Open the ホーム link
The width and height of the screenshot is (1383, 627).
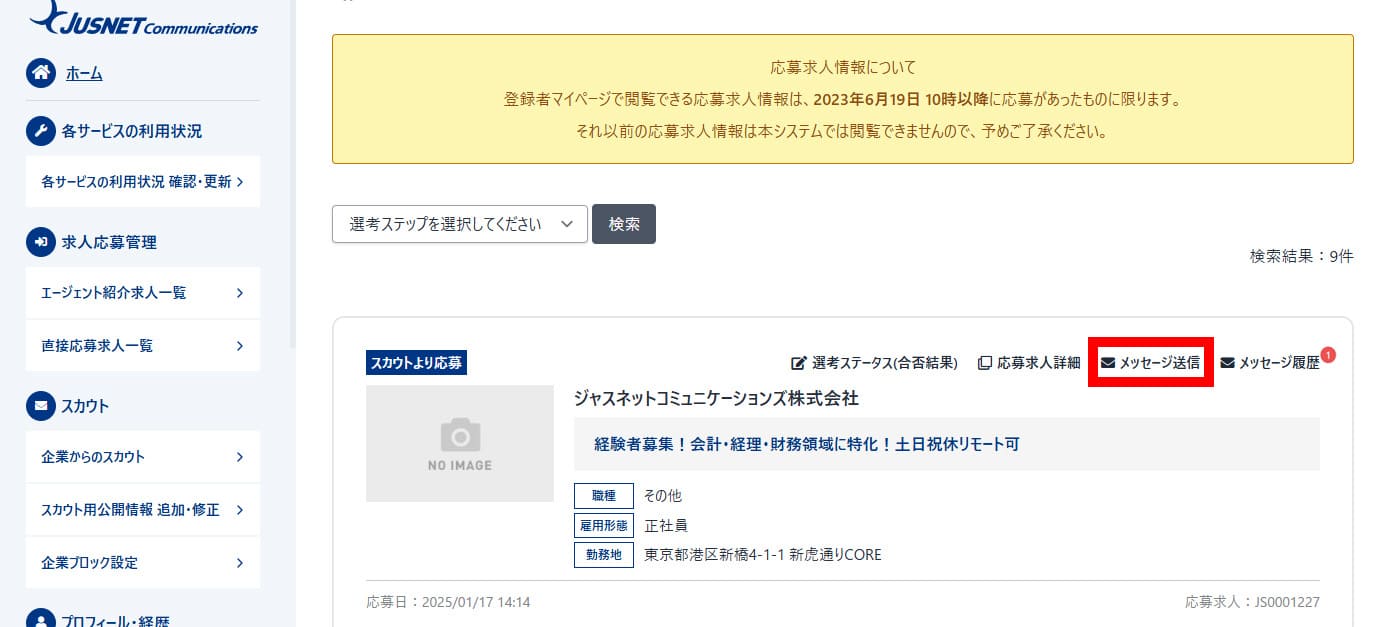click(84, 73)
